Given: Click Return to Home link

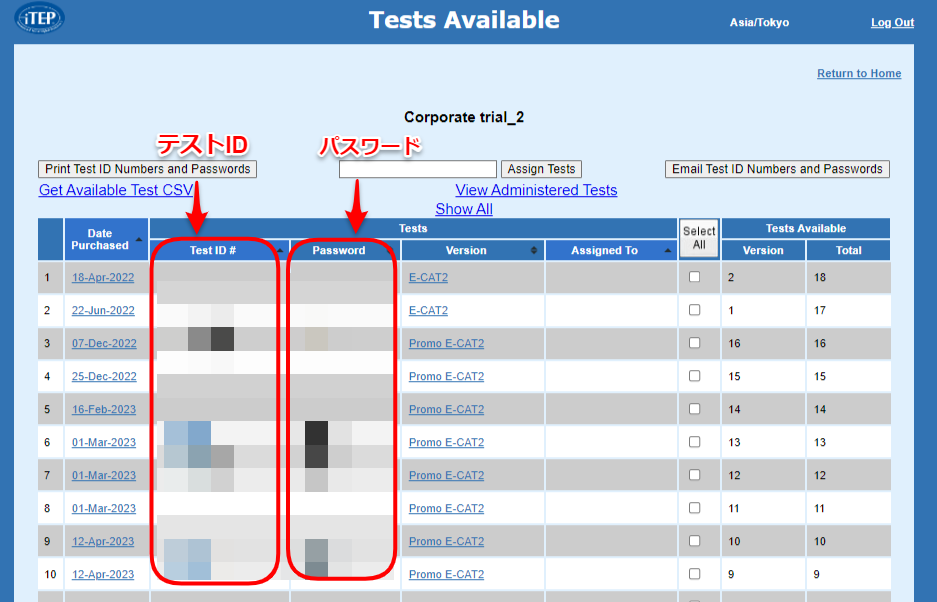Looking at the screenshot, I should pos(859,74).
